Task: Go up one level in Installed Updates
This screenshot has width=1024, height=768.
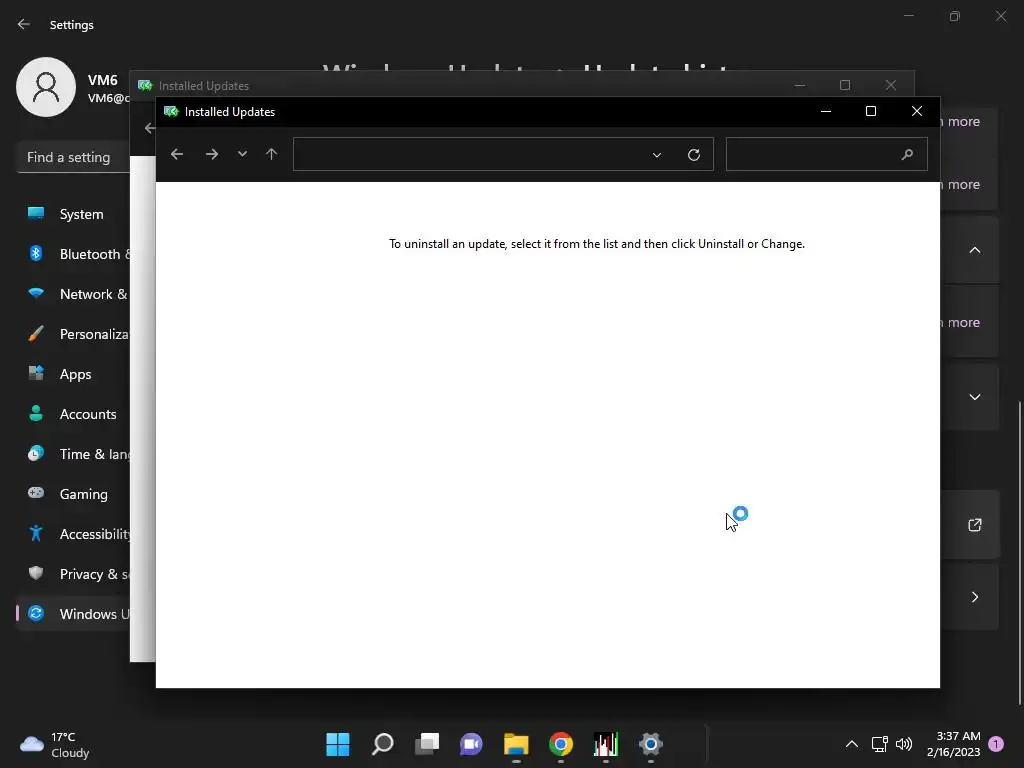Action: tap(272, 154)
